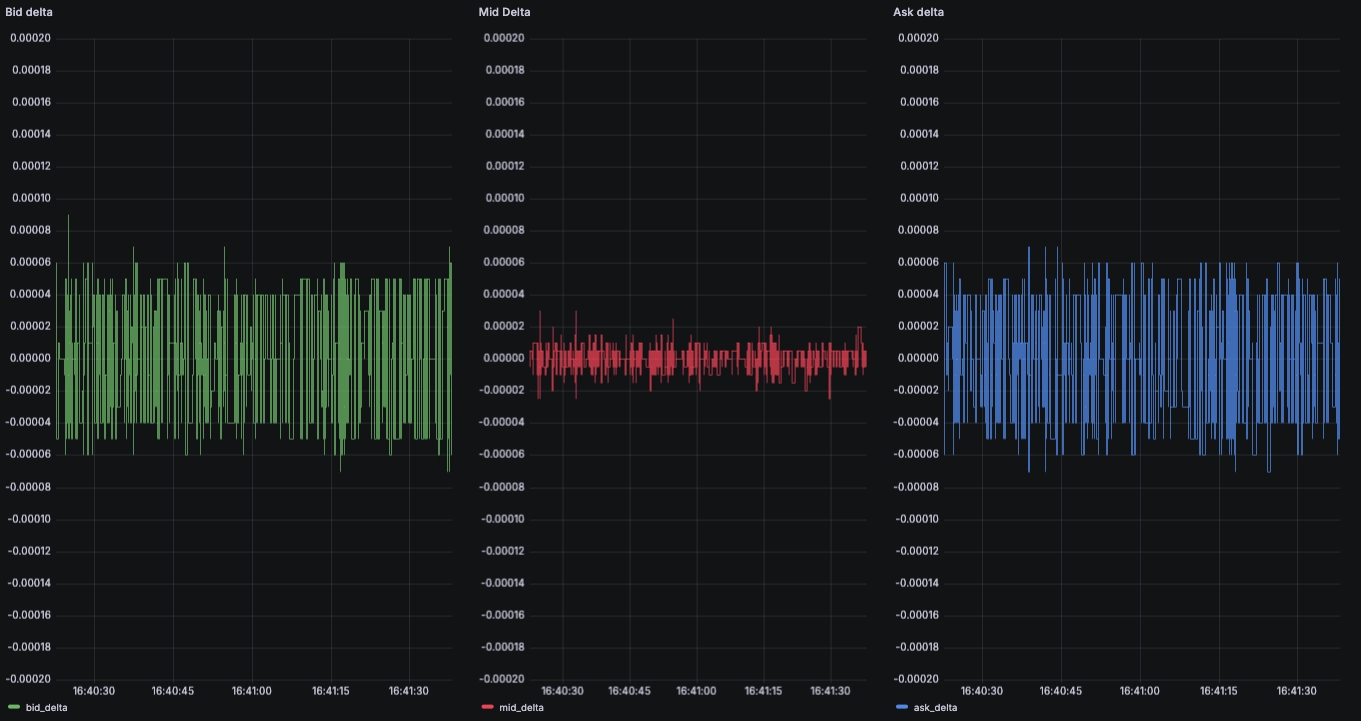1361x721 pixels.
Task: Click the 0.00000 y-axis label in Bid delta panel
Action: pos(30,358)
